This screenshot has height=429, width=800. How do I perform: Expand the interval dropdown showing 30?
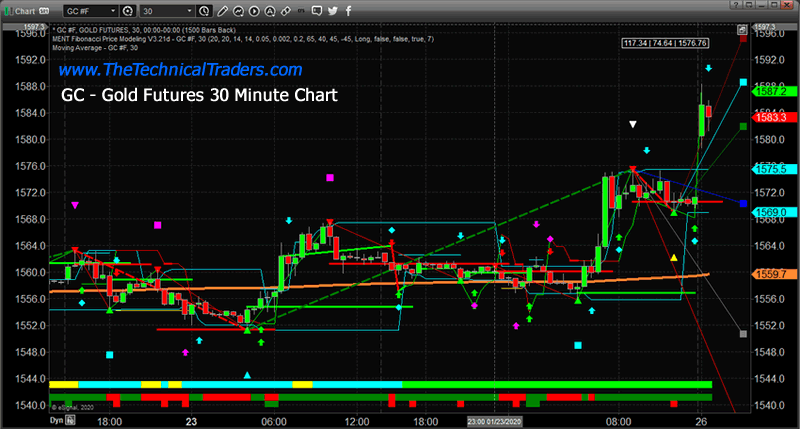165,8
